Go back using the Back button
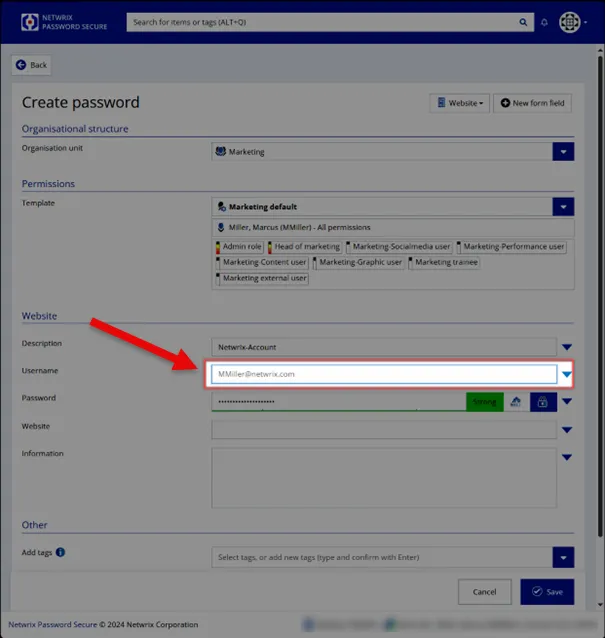This screenshot has width=605, height=638. click(31, 65)
